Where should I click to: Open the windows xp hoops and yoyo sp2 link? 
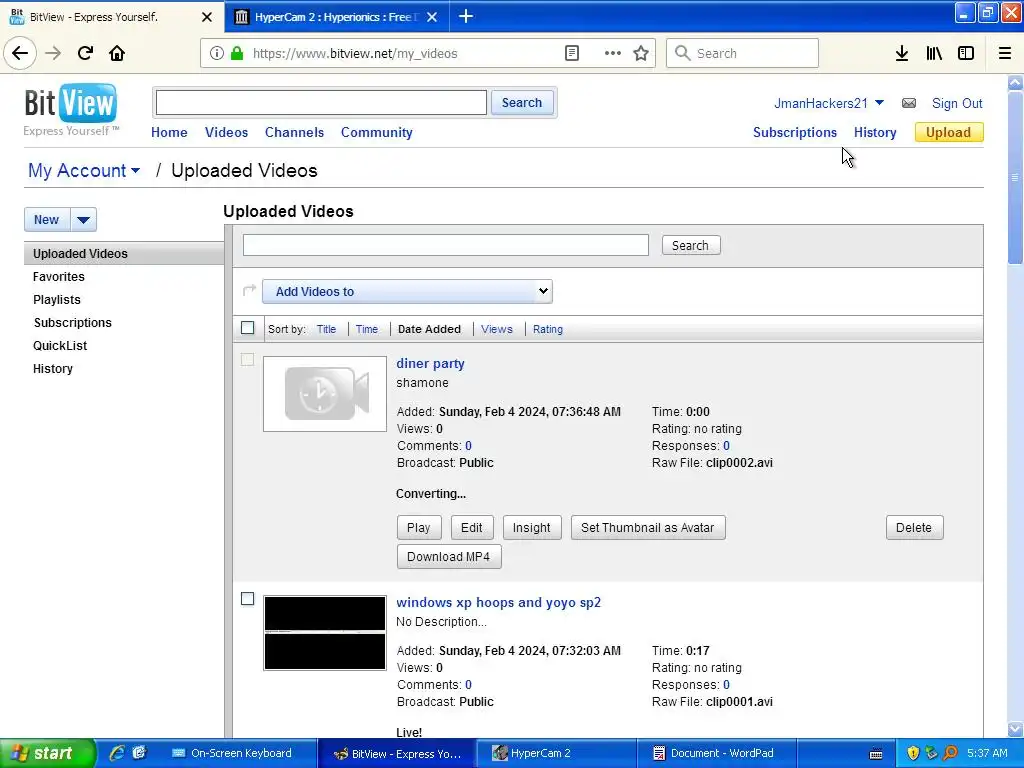coord(498,602)
